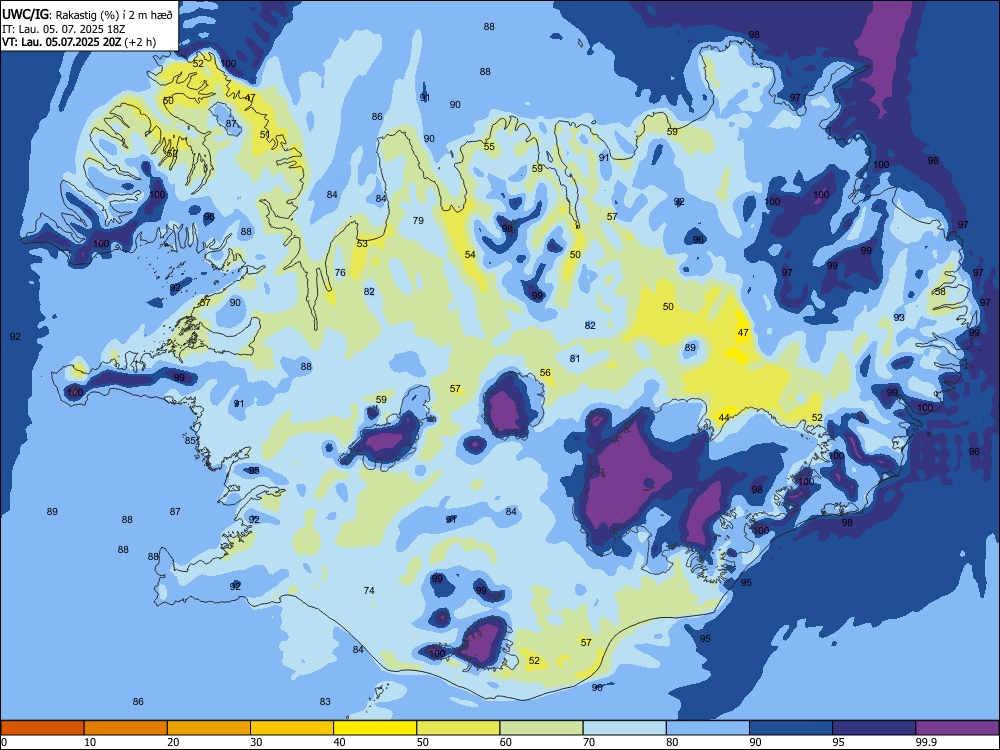Click the humidity value '55' on the map

[x=489, y=147]
